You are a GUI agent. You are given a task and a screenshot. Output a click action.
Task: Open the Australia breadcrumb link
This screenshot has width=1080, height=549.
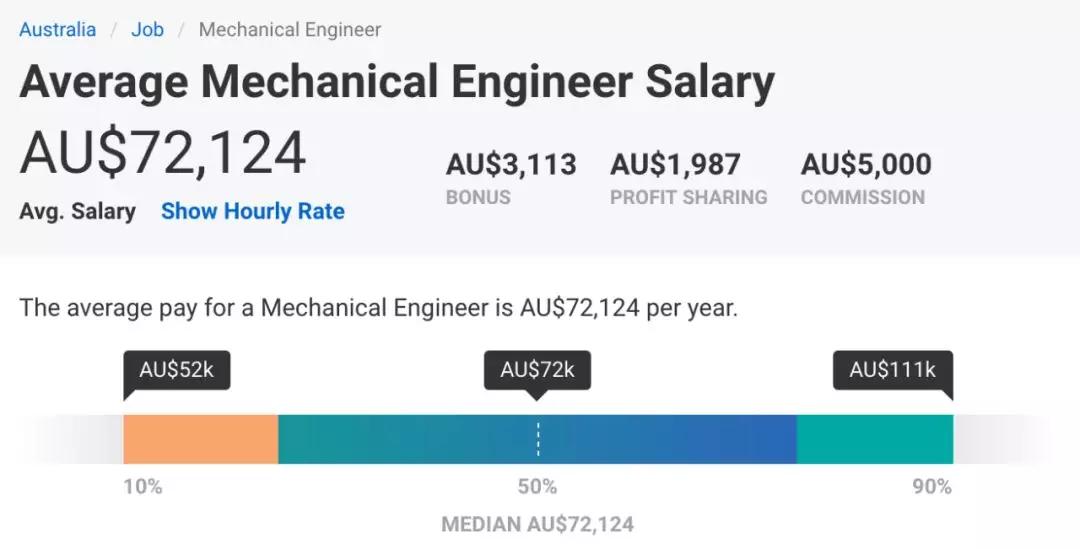(x=57, y=30)
